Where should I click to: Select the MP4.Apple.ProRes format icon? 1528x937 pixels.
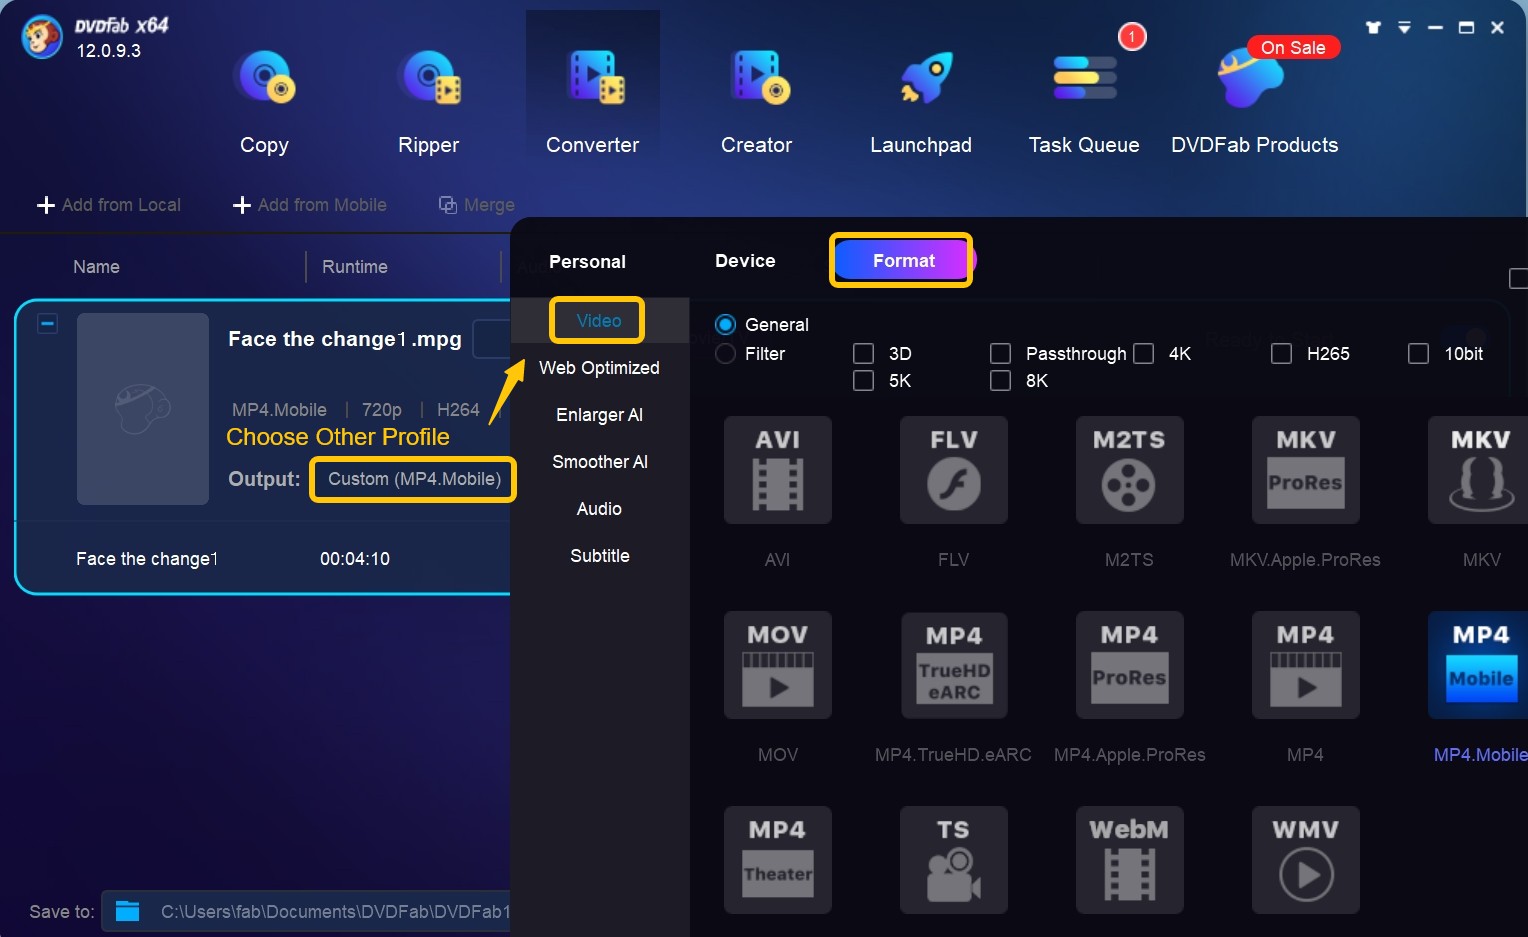point(1129,665)
